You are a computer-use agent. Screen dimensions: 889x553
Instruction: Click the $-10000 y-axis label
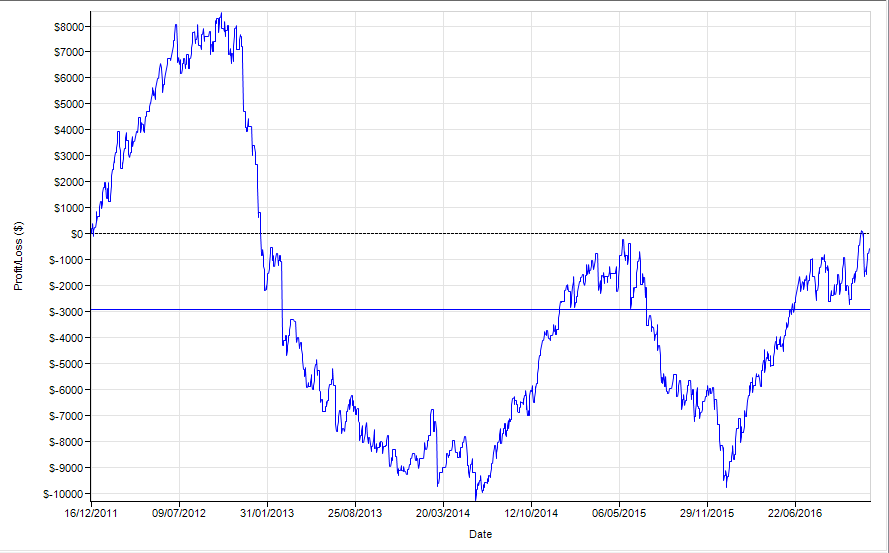(x=64, y=495)
